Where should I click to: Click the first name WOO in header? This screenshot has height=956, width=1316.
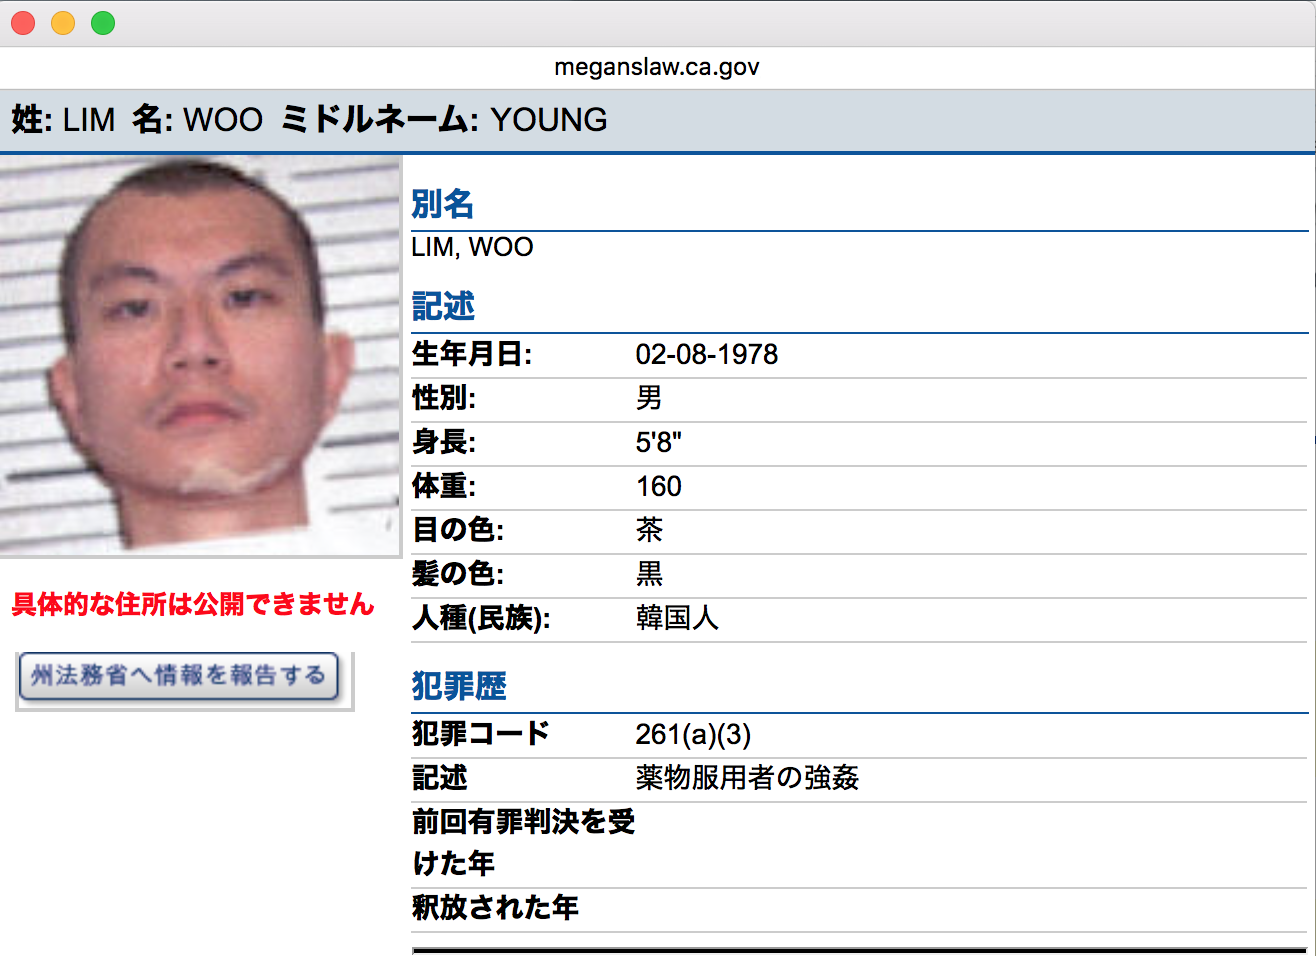click(x=223, y=120)
